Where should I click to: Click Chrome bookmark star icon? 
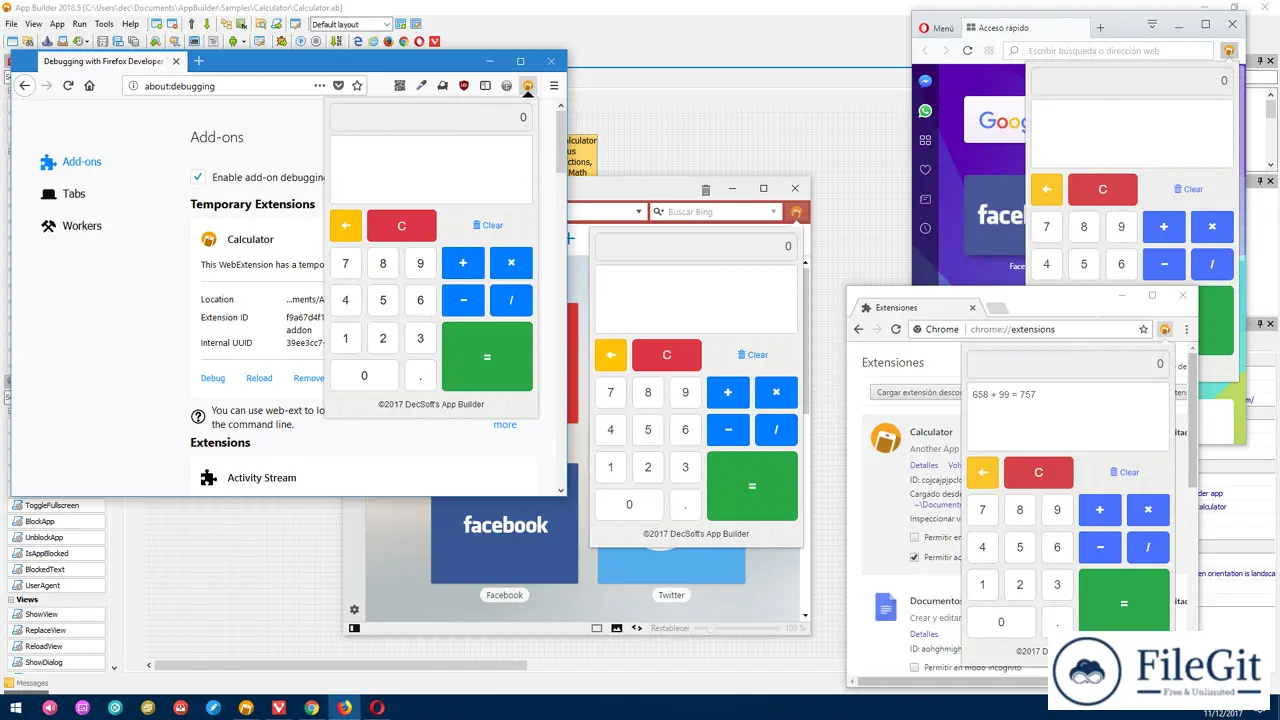[1144, 329]
